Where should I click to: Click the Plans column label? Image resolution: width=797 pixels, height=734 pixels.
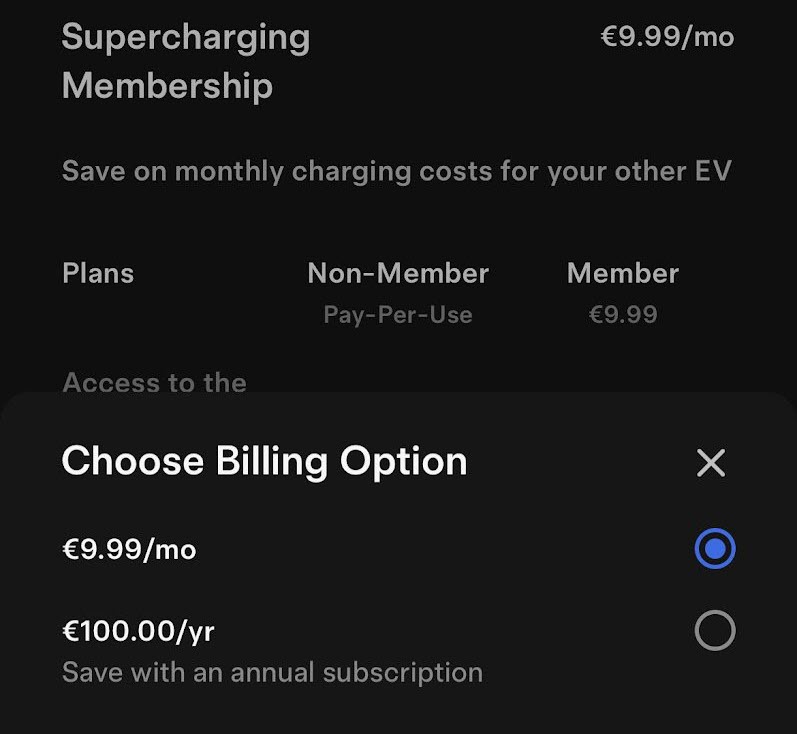(x=98, y=274)
